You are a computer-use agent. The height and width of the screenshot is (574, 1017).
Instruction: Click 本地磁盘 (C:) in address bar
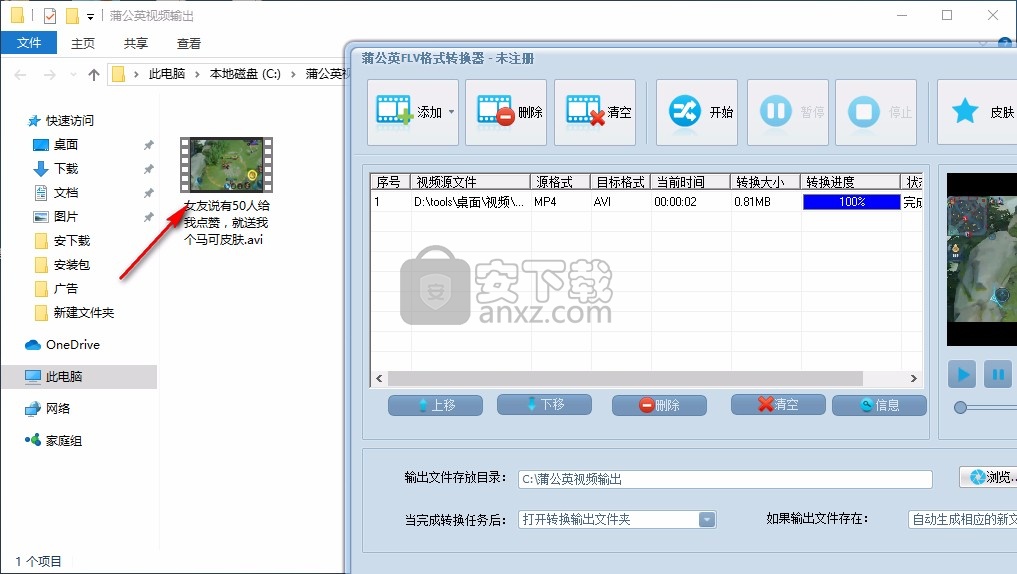(245, 74)
